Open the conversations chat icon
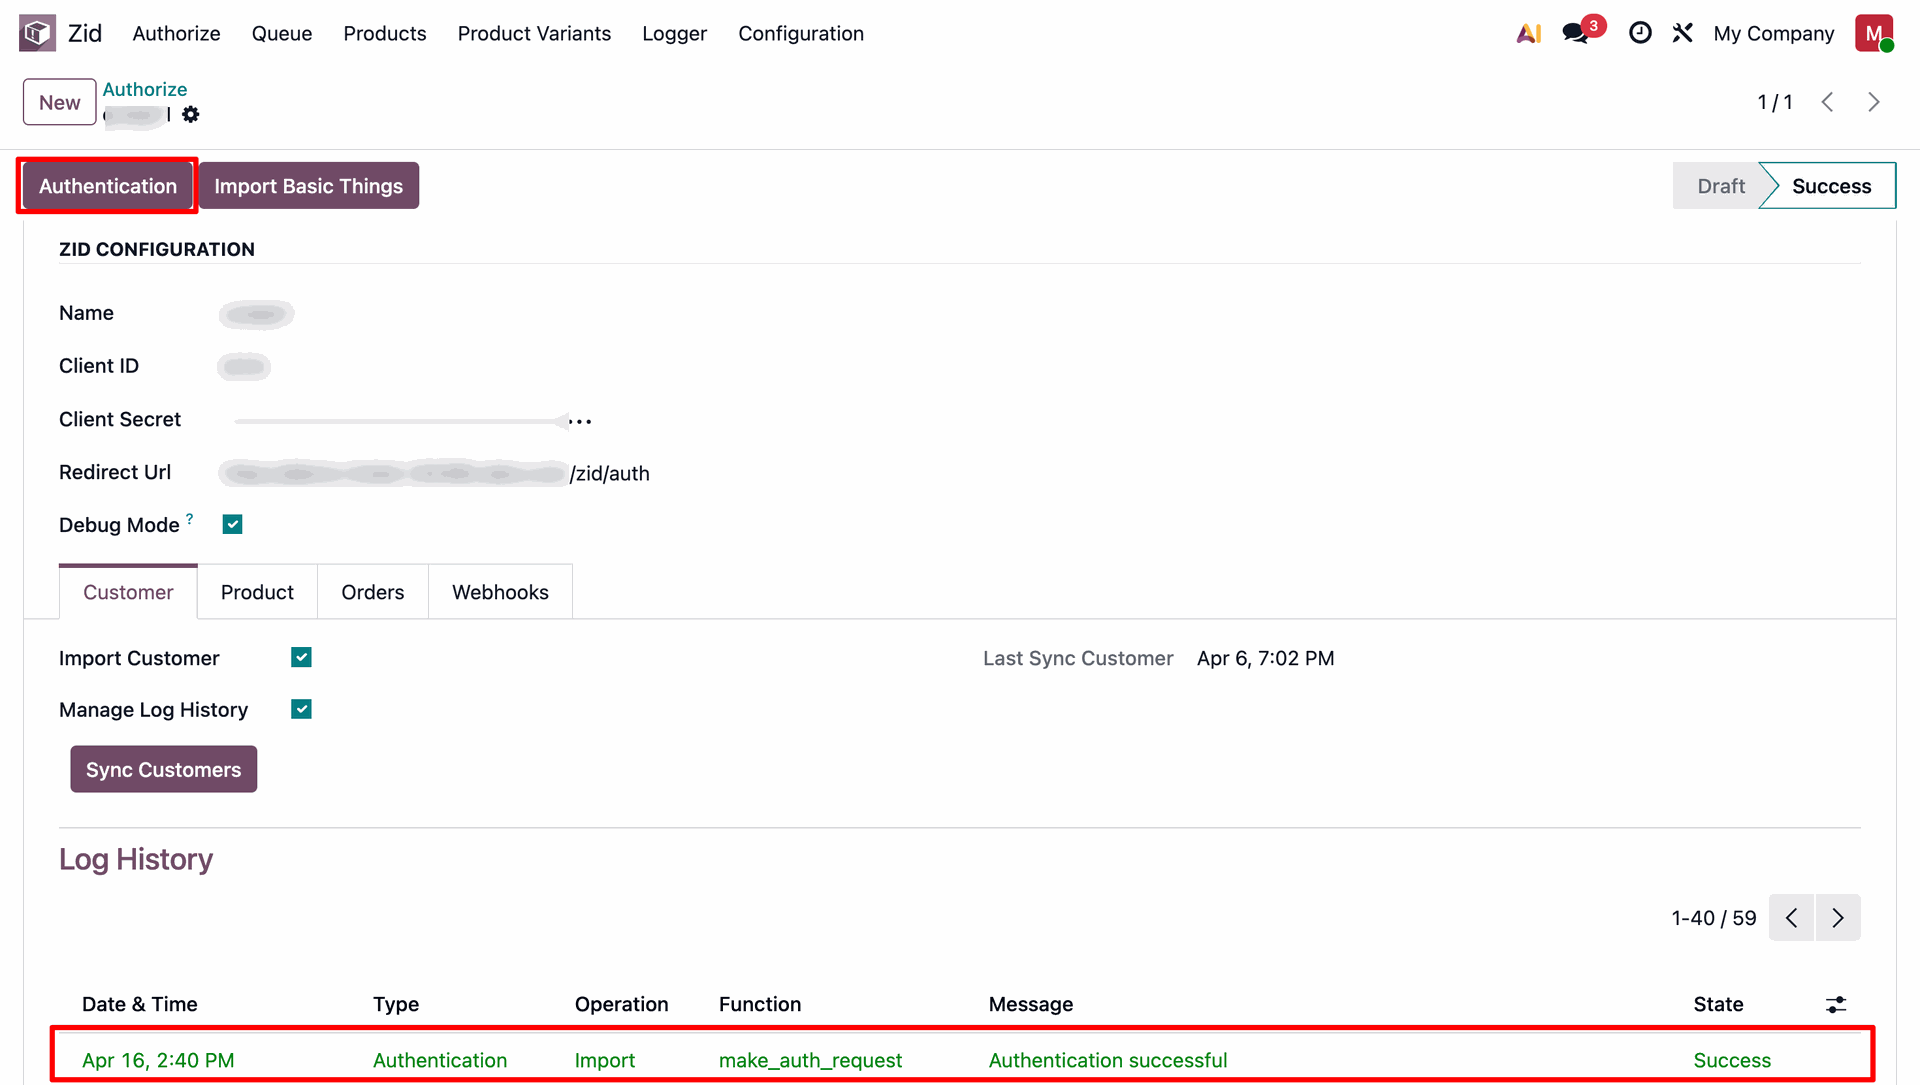Viewport: 1920px width, 1085px height. [x=1576, y=33]
